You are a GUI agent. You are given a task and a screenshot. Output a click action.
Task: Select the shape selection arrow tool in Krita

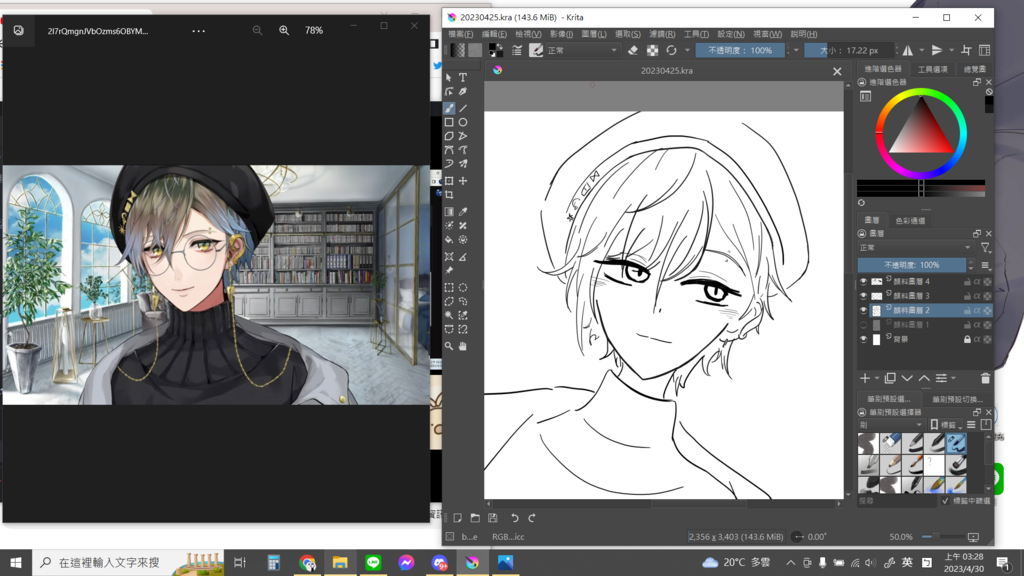pos(449,78)
